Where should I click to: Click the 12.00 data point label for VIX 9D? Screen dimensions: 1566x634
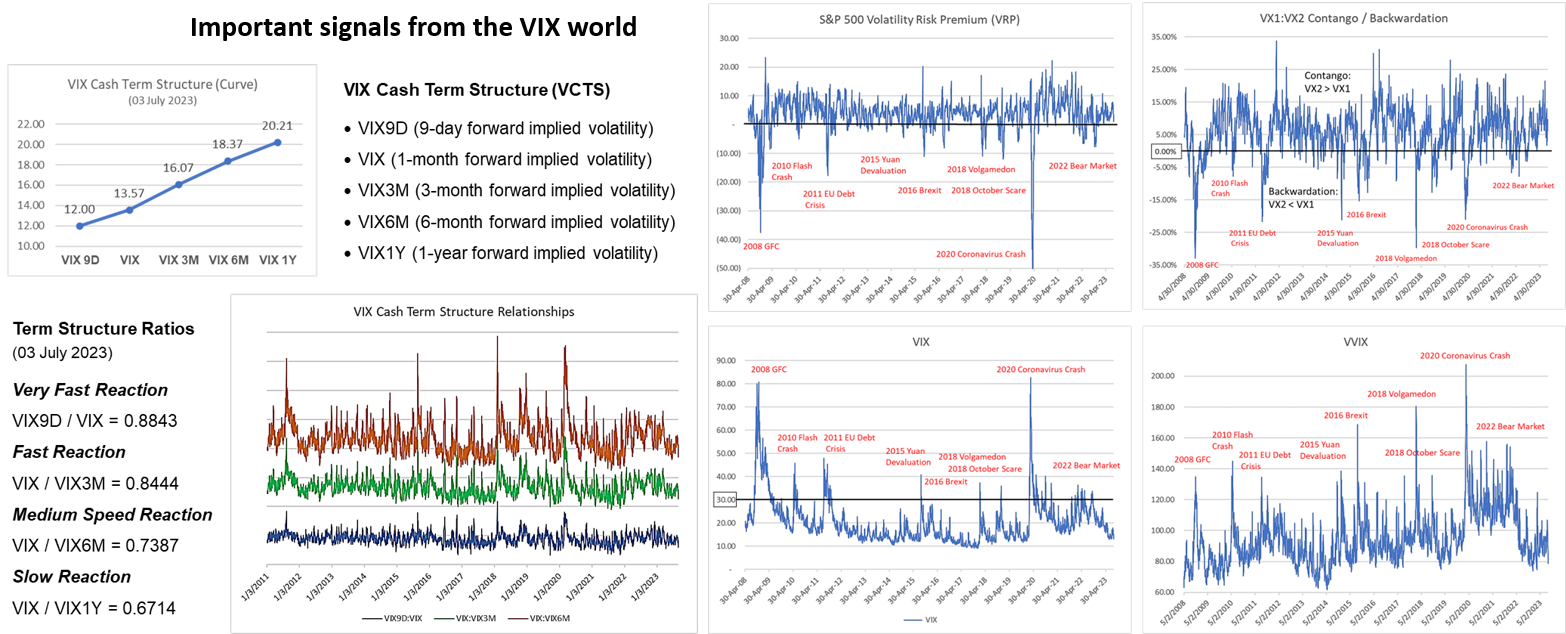pos(79,209)
